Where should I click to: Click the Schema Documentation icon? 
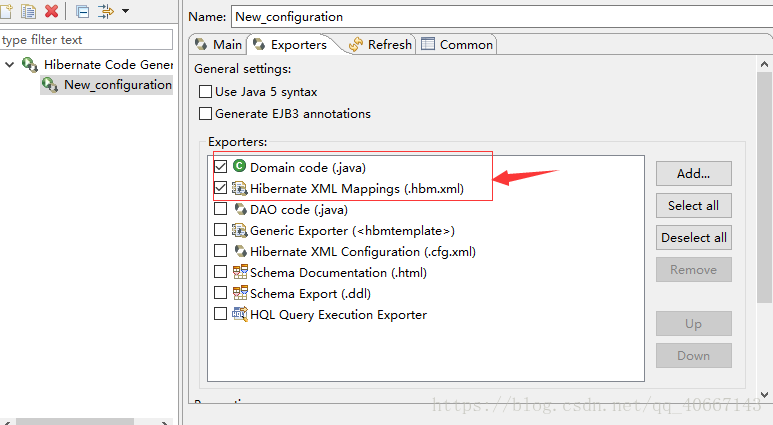240,272
